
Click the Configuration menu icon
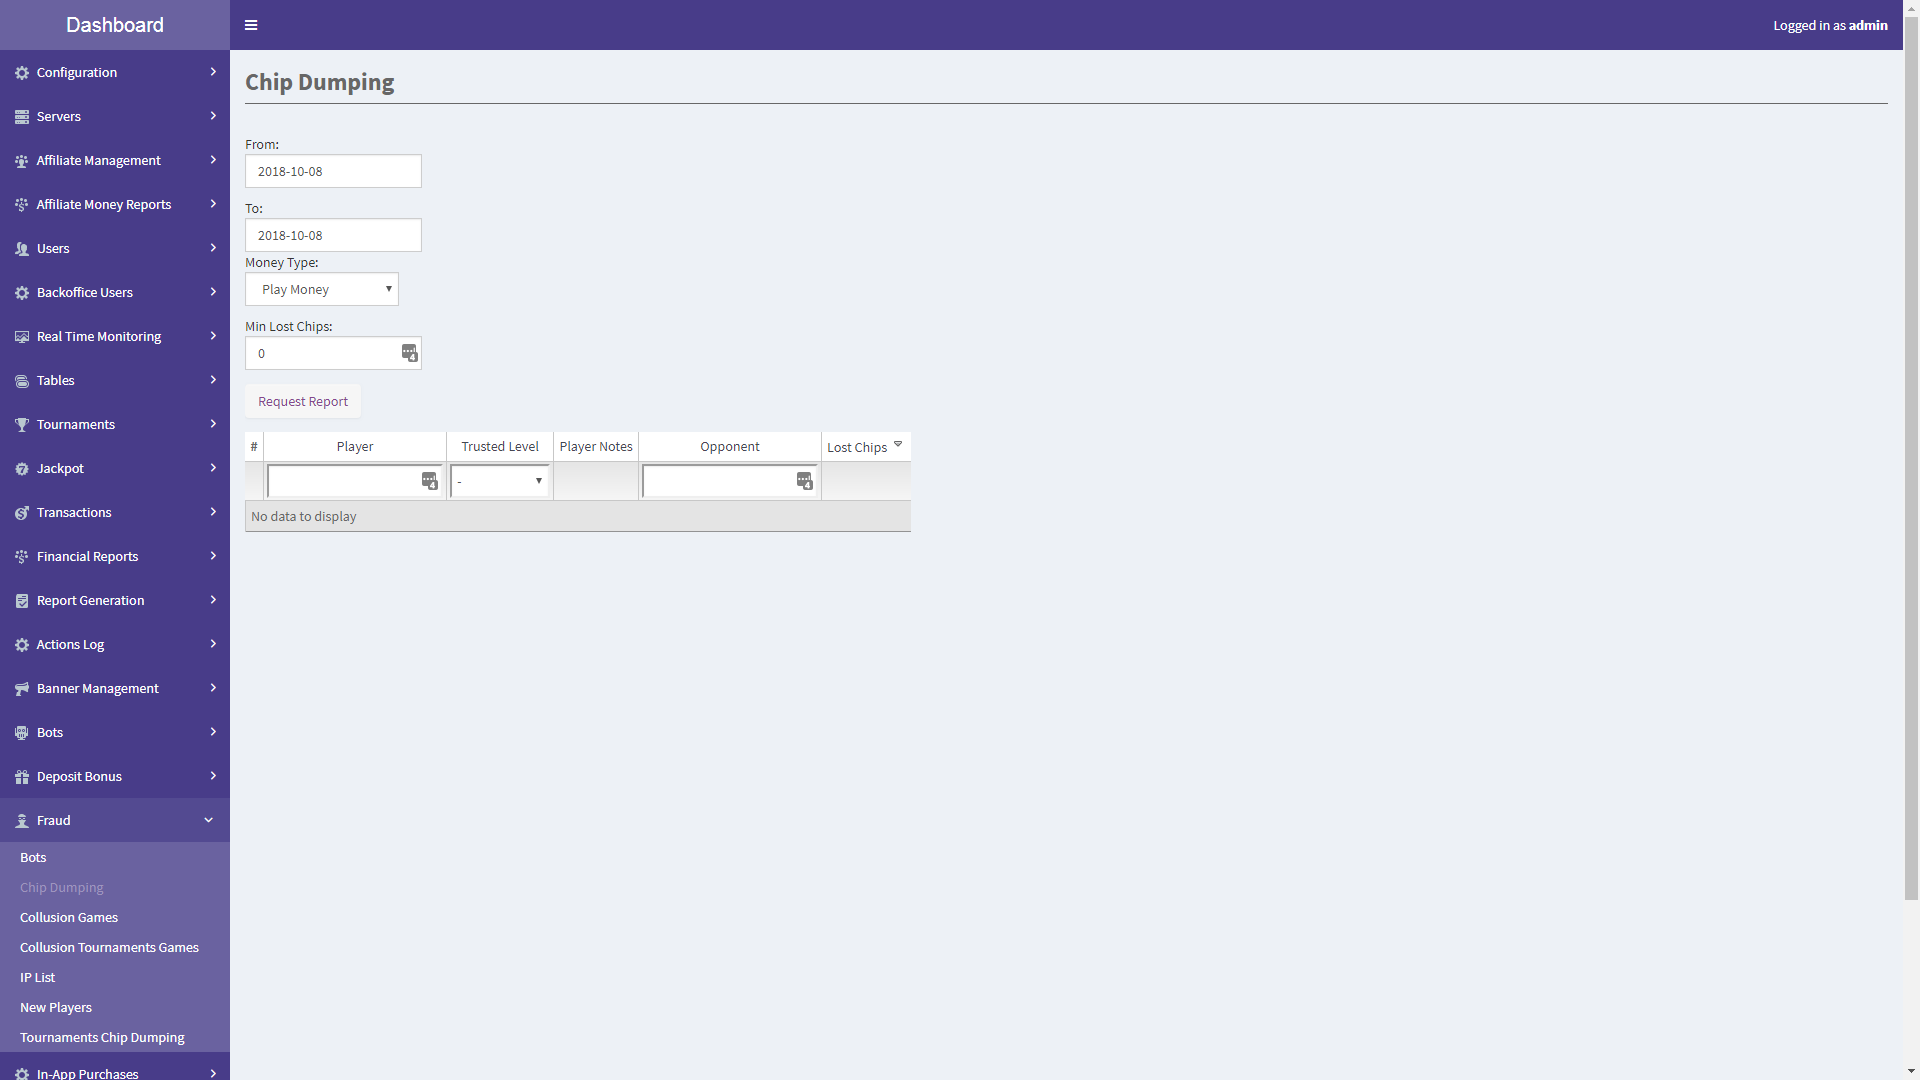pyautogui.click(x=22, y=73)
